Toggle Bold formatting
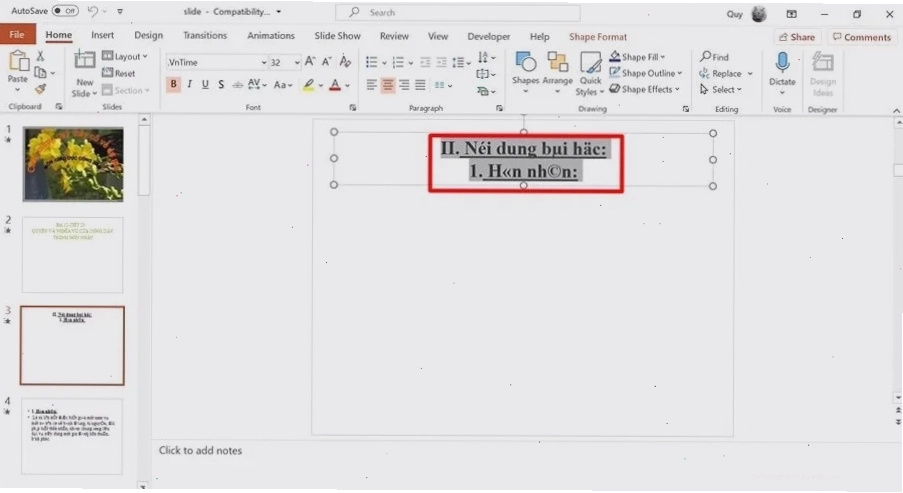903x493 pixels. point(173,85)
